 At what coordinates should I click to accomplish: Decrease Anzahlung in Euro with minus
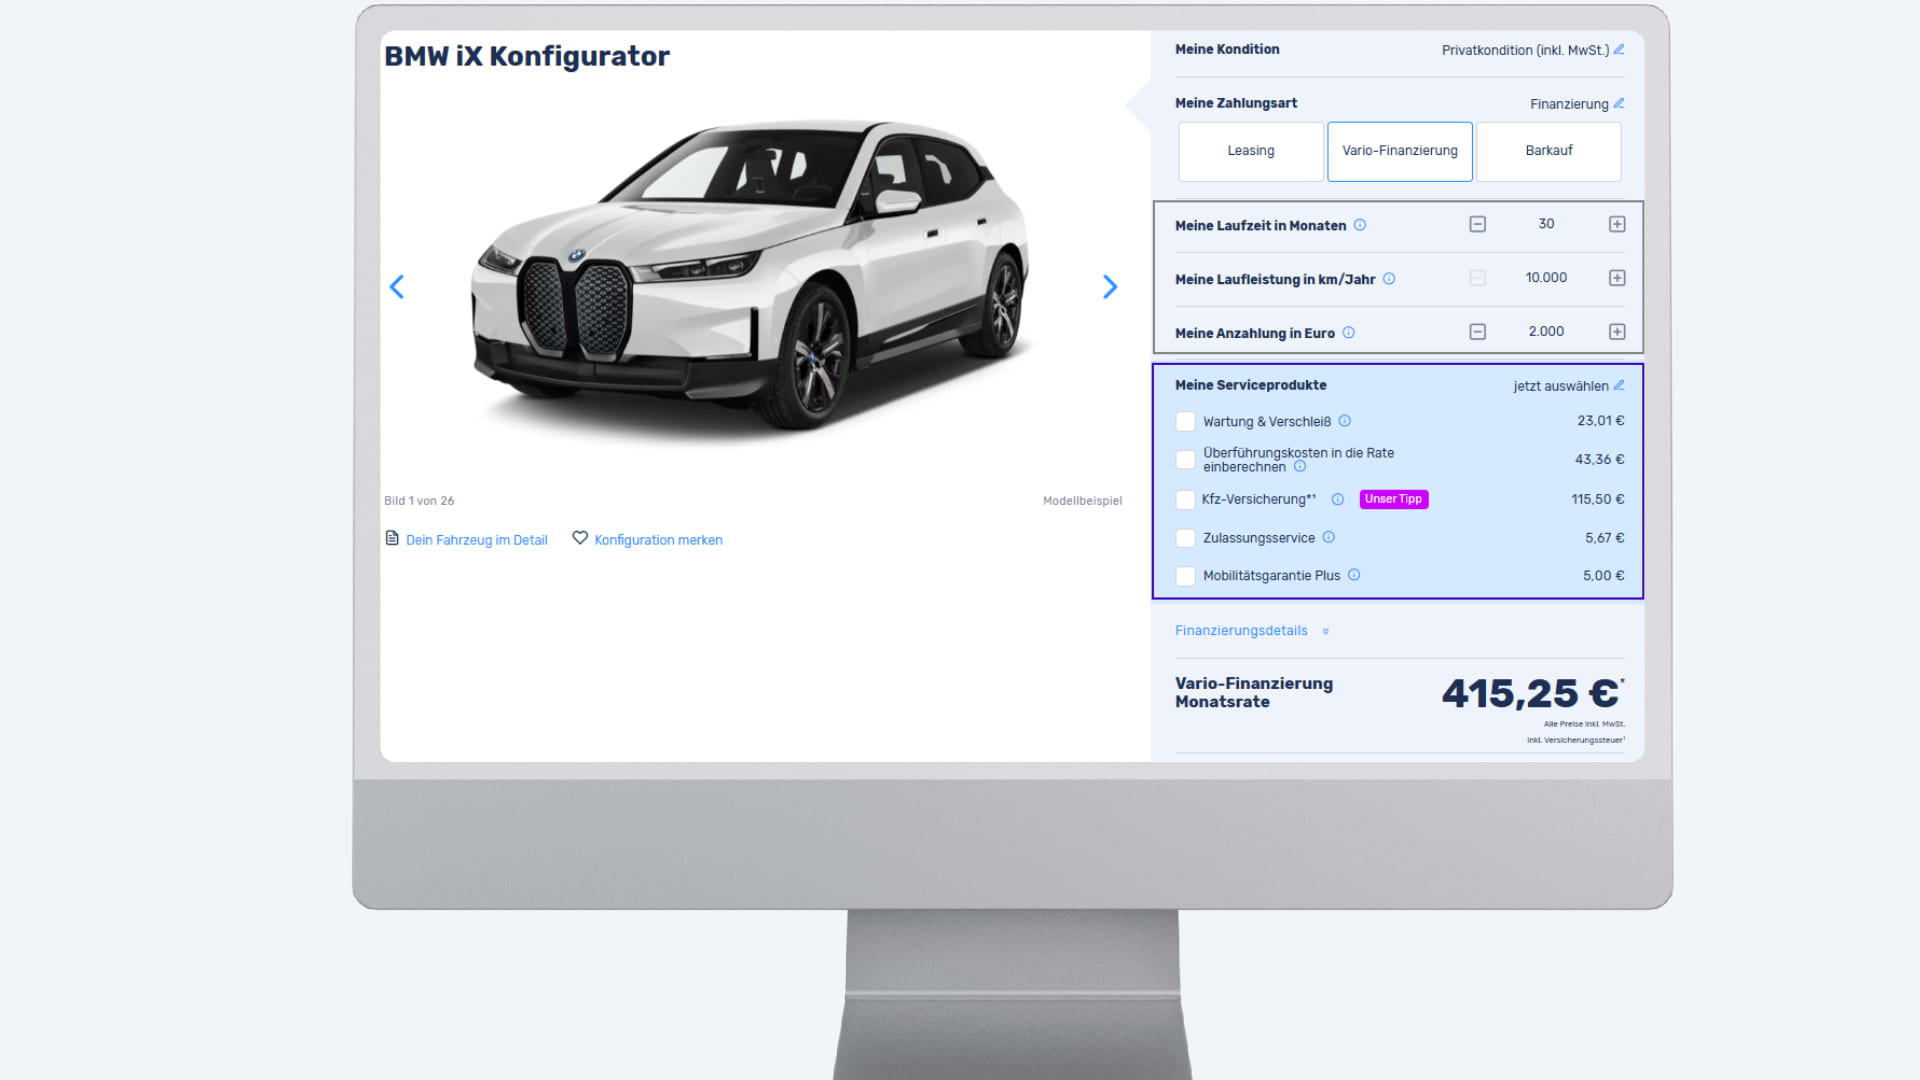click(x=1477, y=332)
